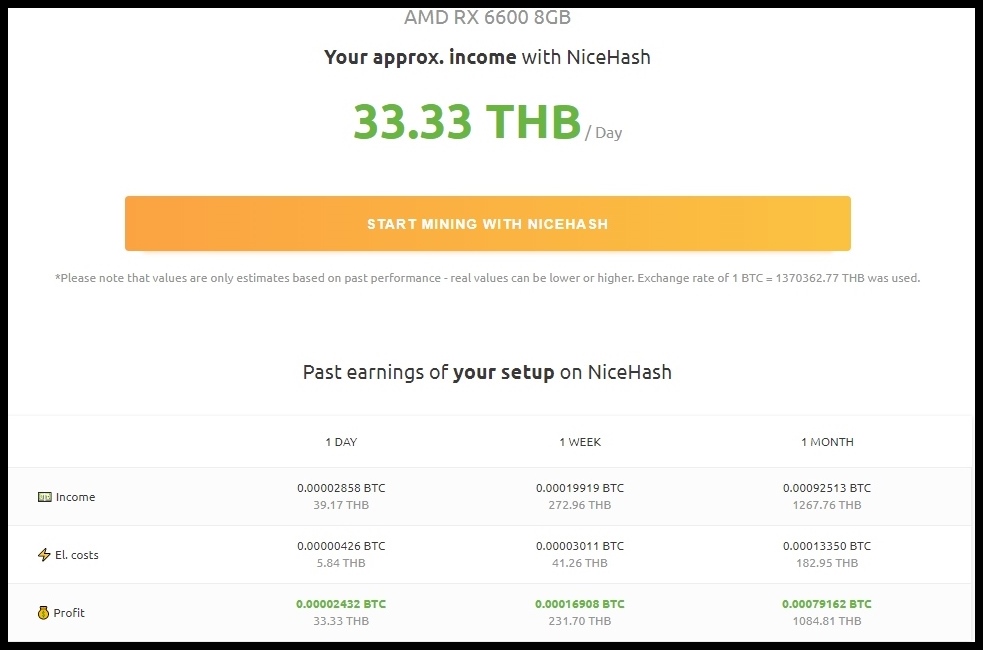Image resolution: width=983 pixels, height=650 pixels.
Task: Click the 1 day income 0.00002858 BTC value
Action: tap(341, 488)
